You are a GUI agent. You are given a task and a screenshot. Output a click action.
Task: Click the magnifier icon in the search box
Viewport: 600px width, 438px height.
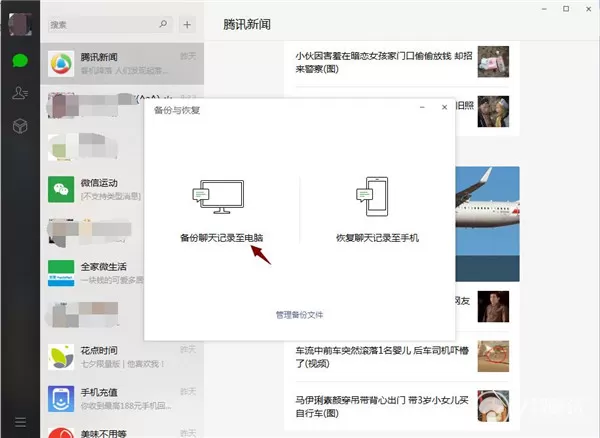pos(163,24)
